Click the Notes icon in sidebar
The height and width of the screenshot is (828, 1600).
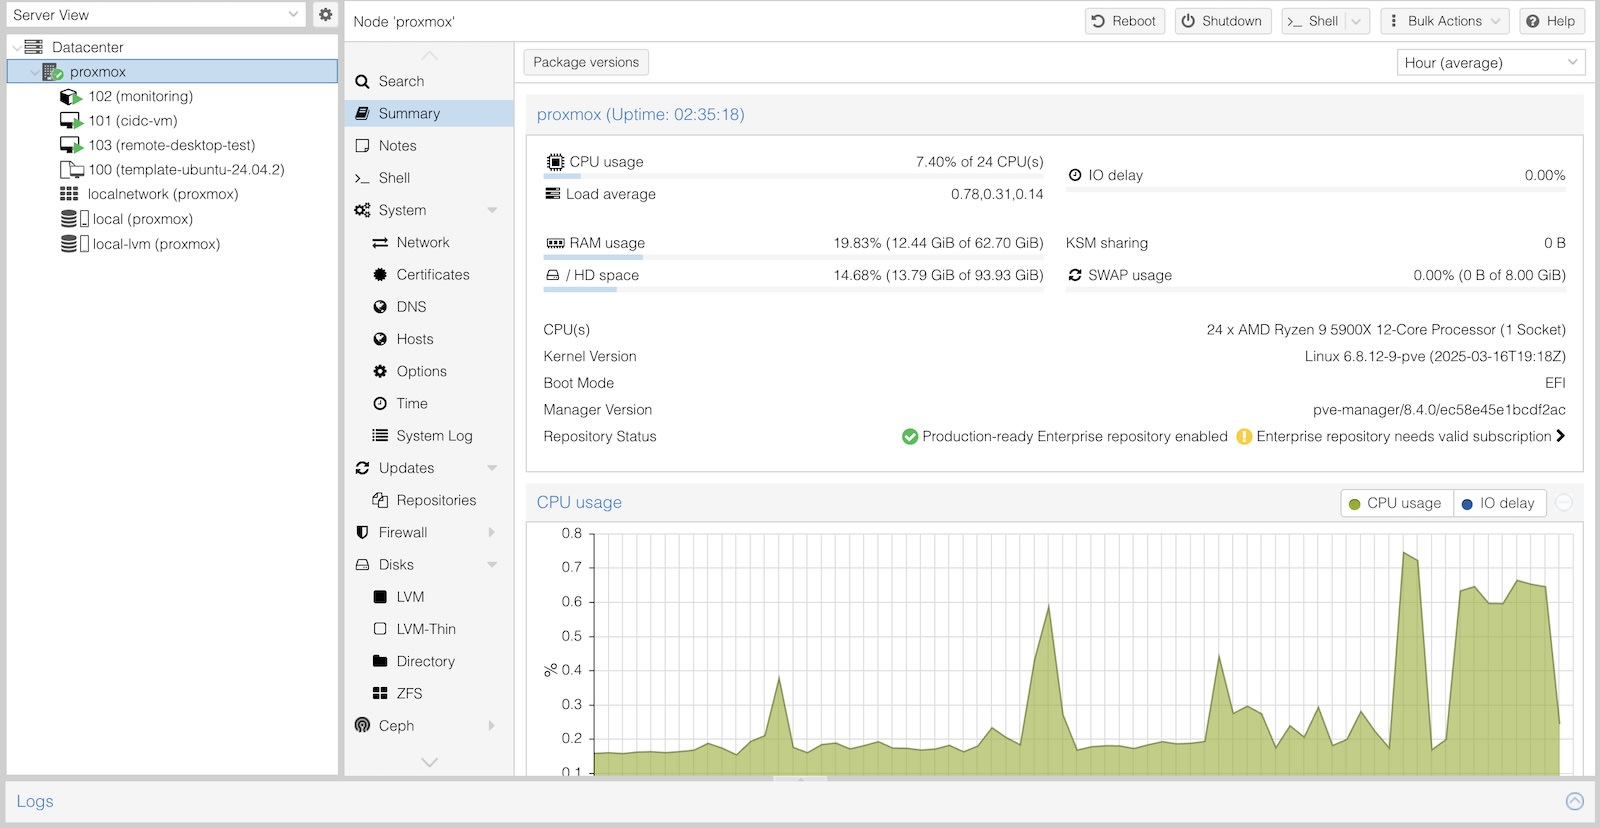(x=362, y=146)
